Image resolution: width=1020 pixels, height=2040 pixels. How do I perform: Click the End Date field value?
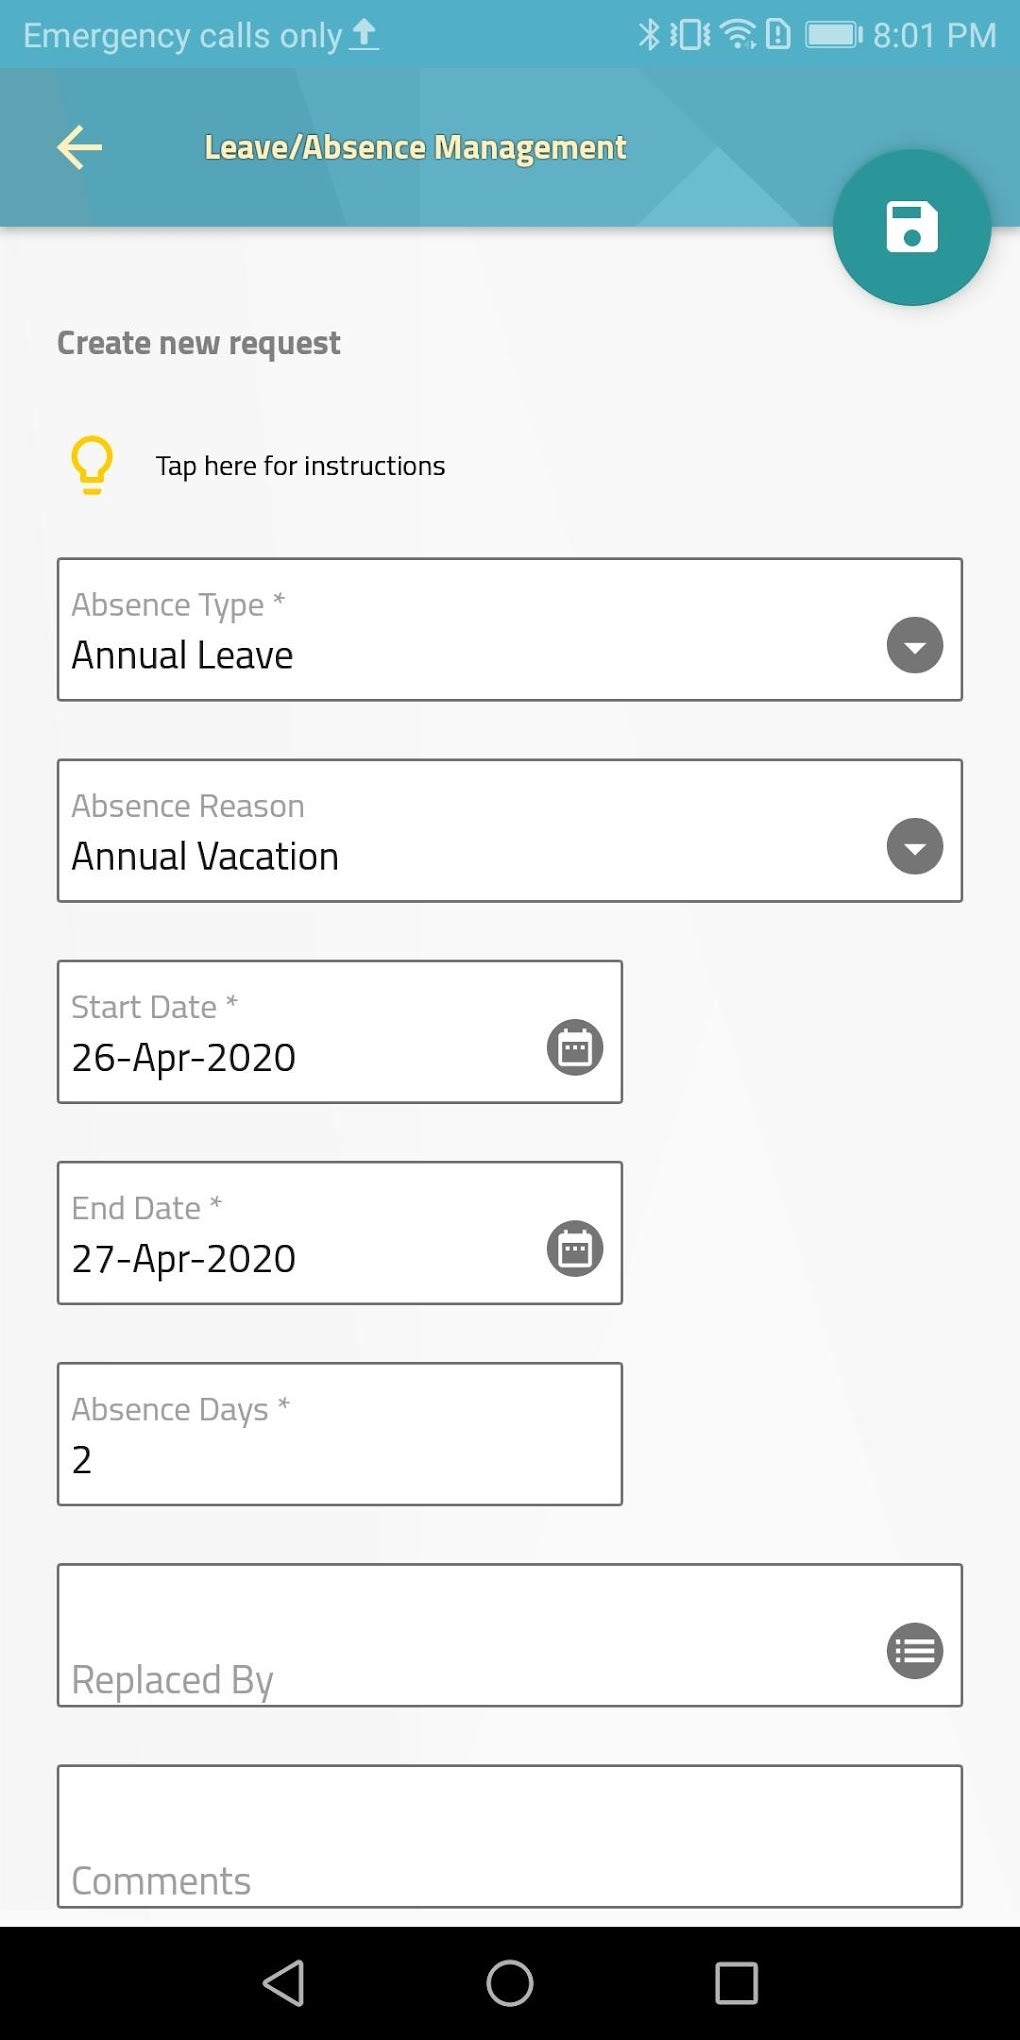tap(184, 1259)
